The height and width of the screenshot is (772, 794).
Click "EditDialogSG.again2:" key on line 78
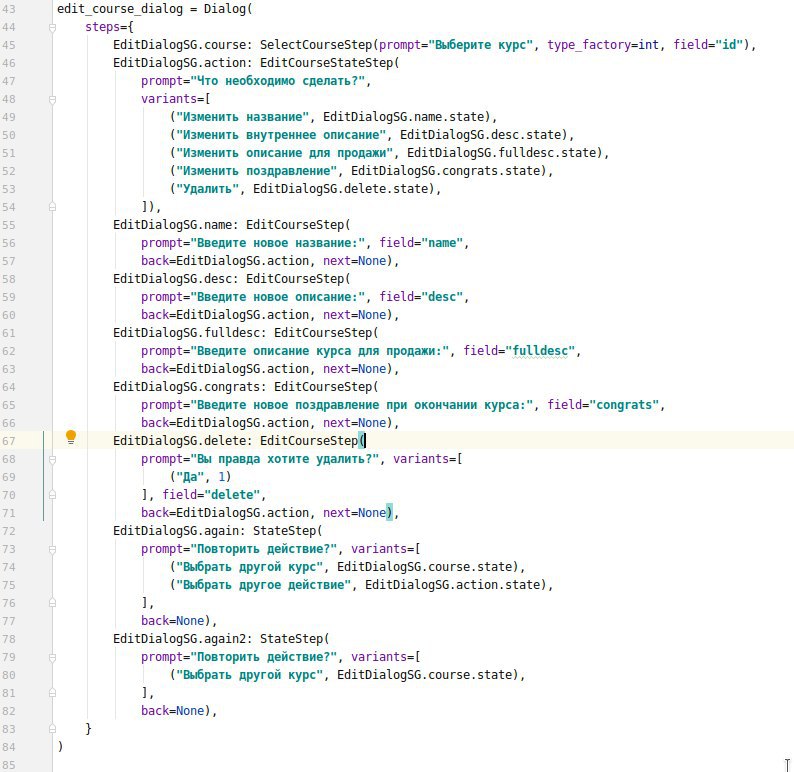click(x=183, y=639)
